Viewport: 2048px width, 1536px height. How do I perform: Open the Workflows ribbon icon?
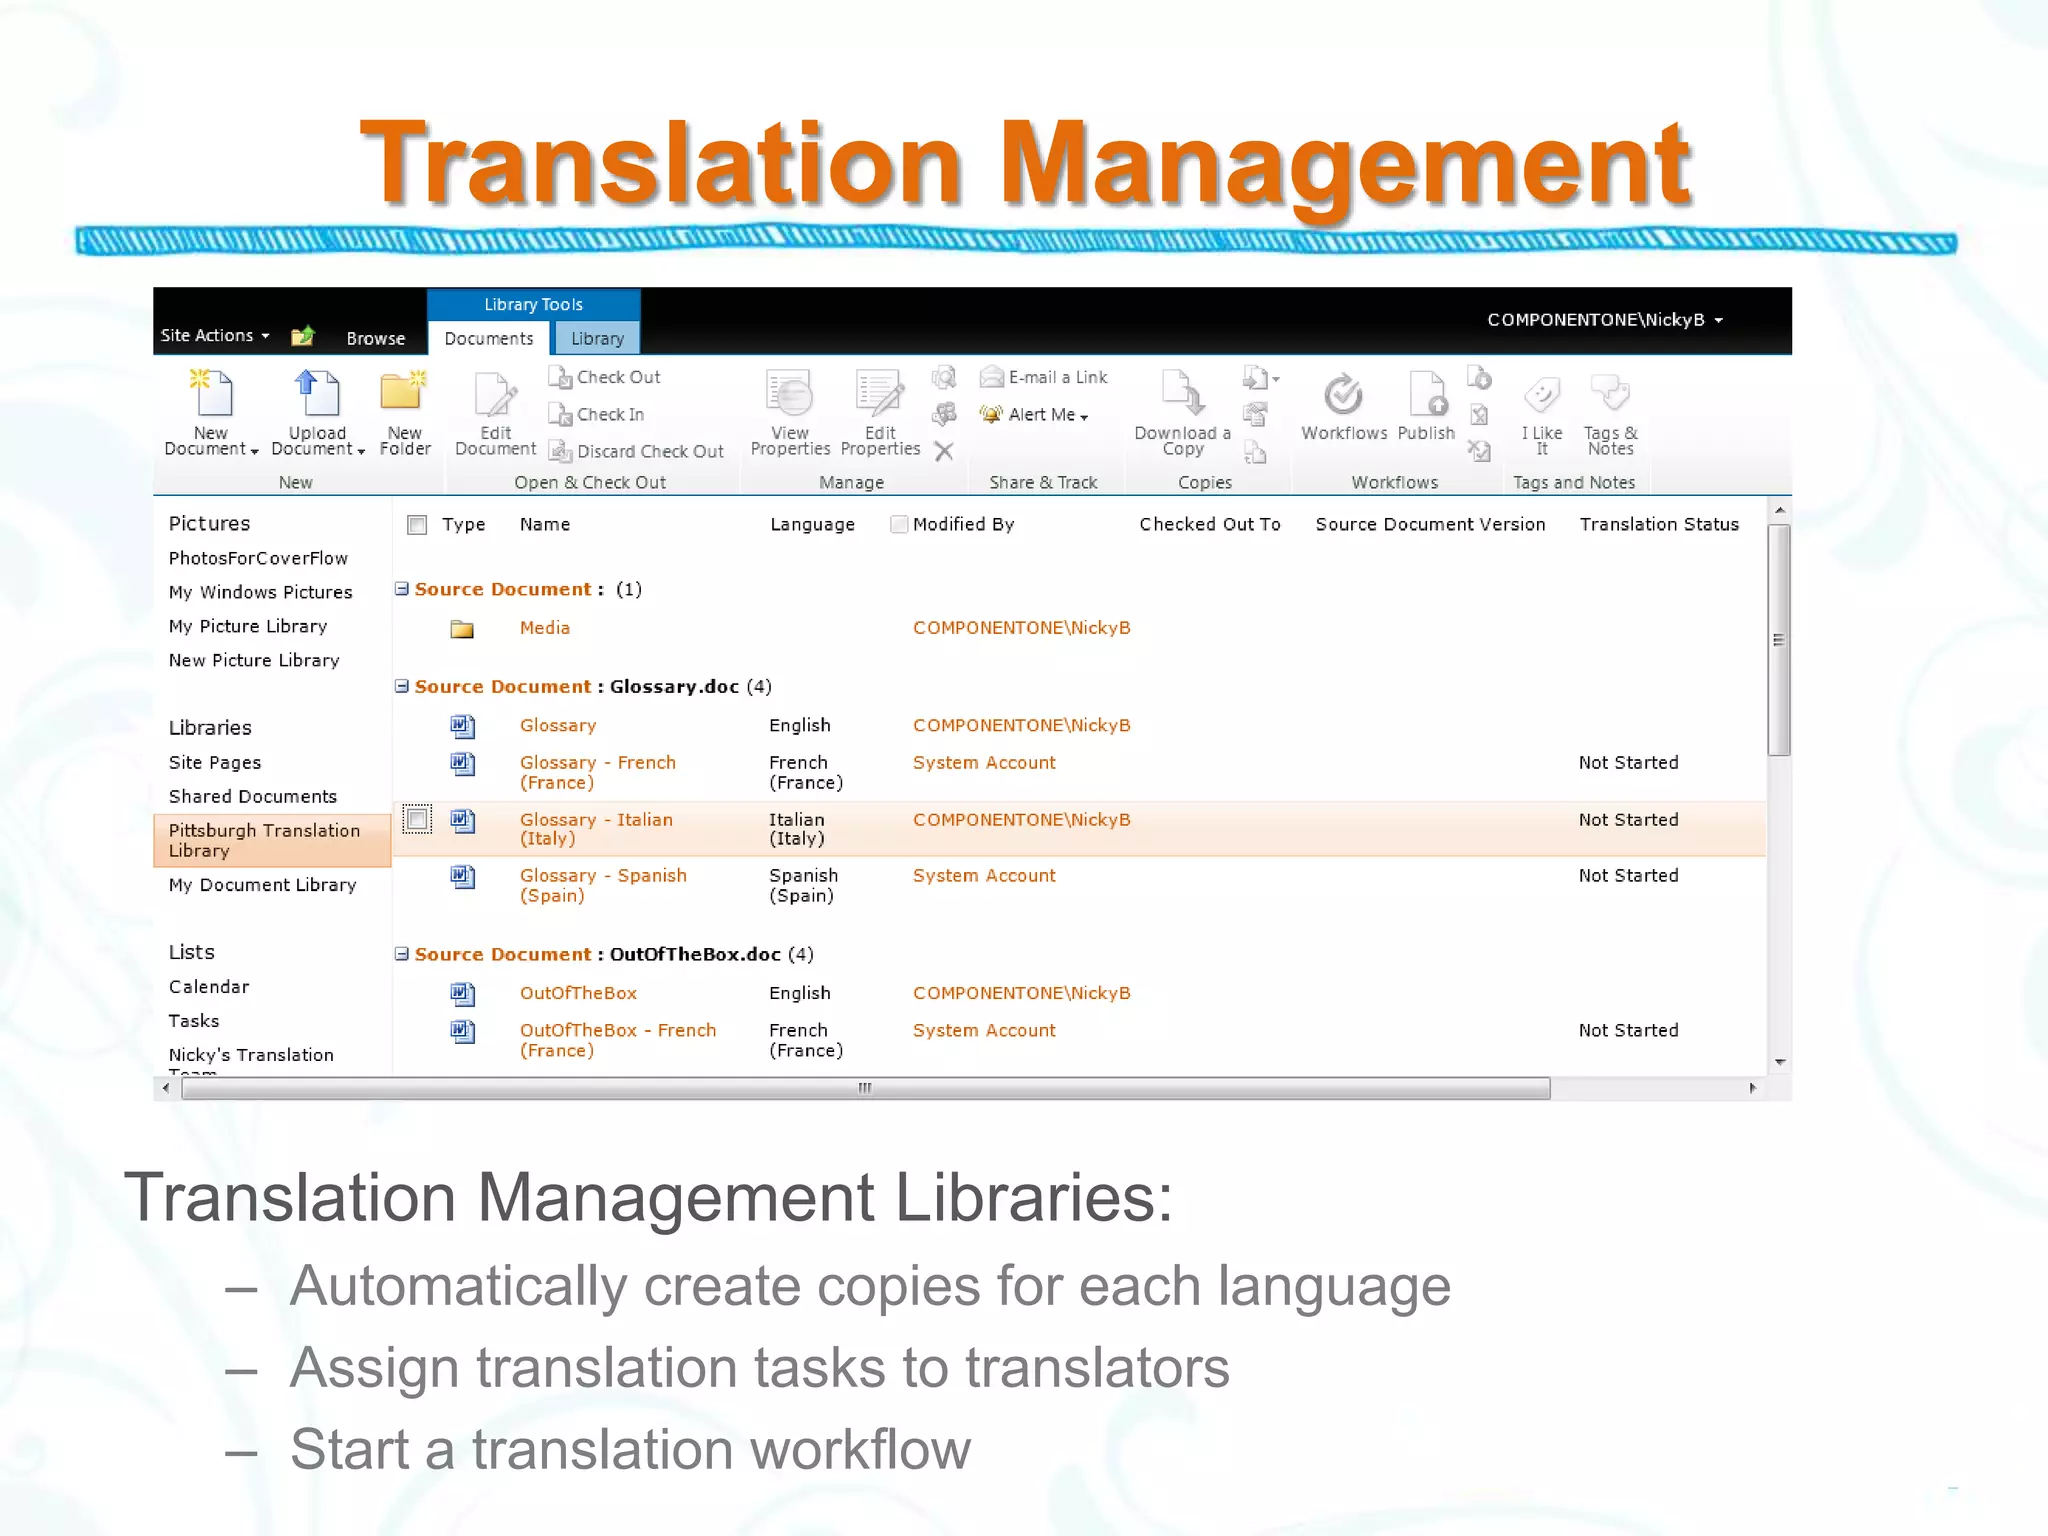tap(1344, 394)
